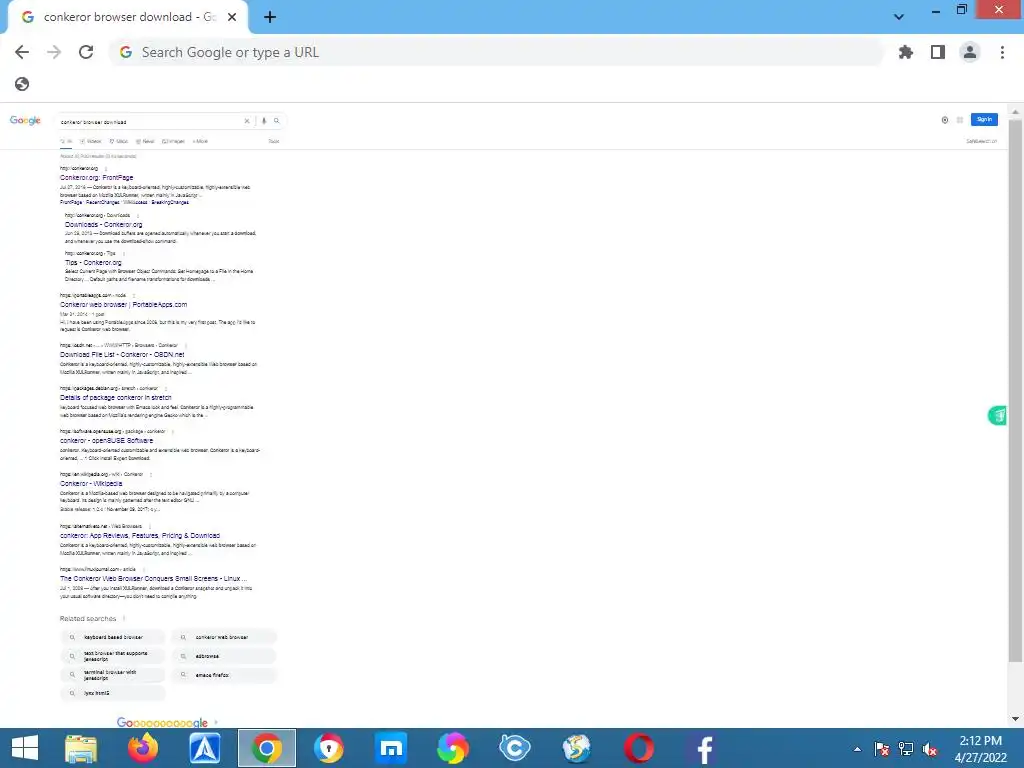Go to next results page arrow
Image resolution: width=1024 pixels, height=768 pixels.
216,722
